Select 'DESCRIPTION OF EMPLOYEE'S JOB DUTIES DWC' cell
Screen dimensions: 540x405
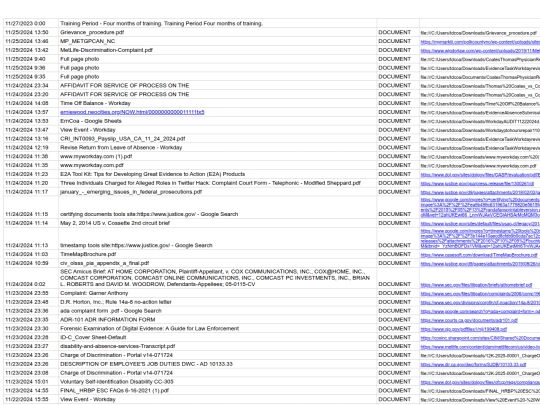pos(217,364)
